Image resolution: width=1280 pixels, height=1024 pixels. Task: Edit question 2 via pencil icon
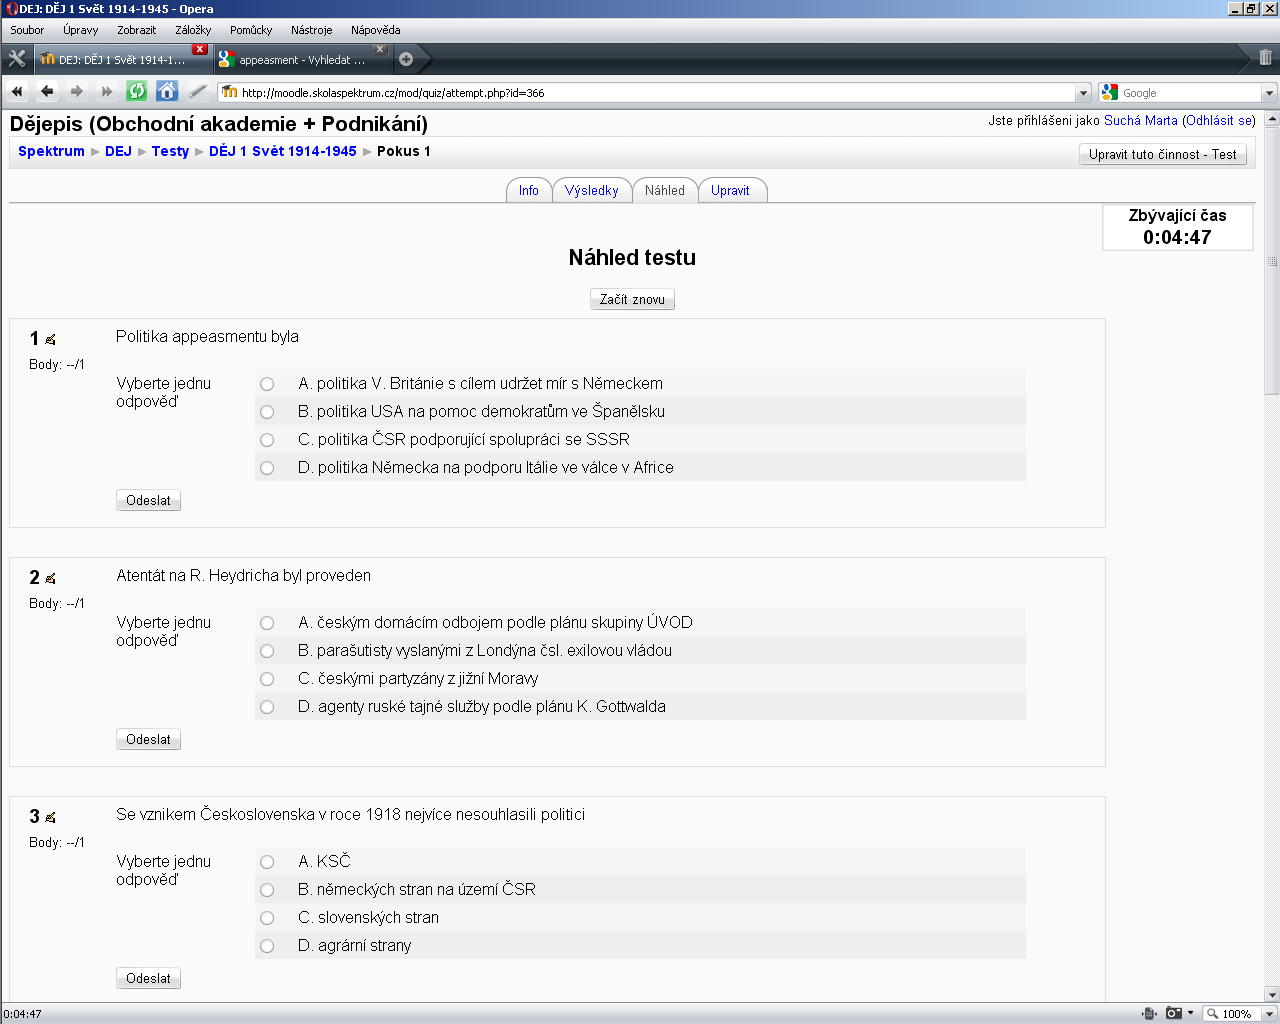point(50,579)
